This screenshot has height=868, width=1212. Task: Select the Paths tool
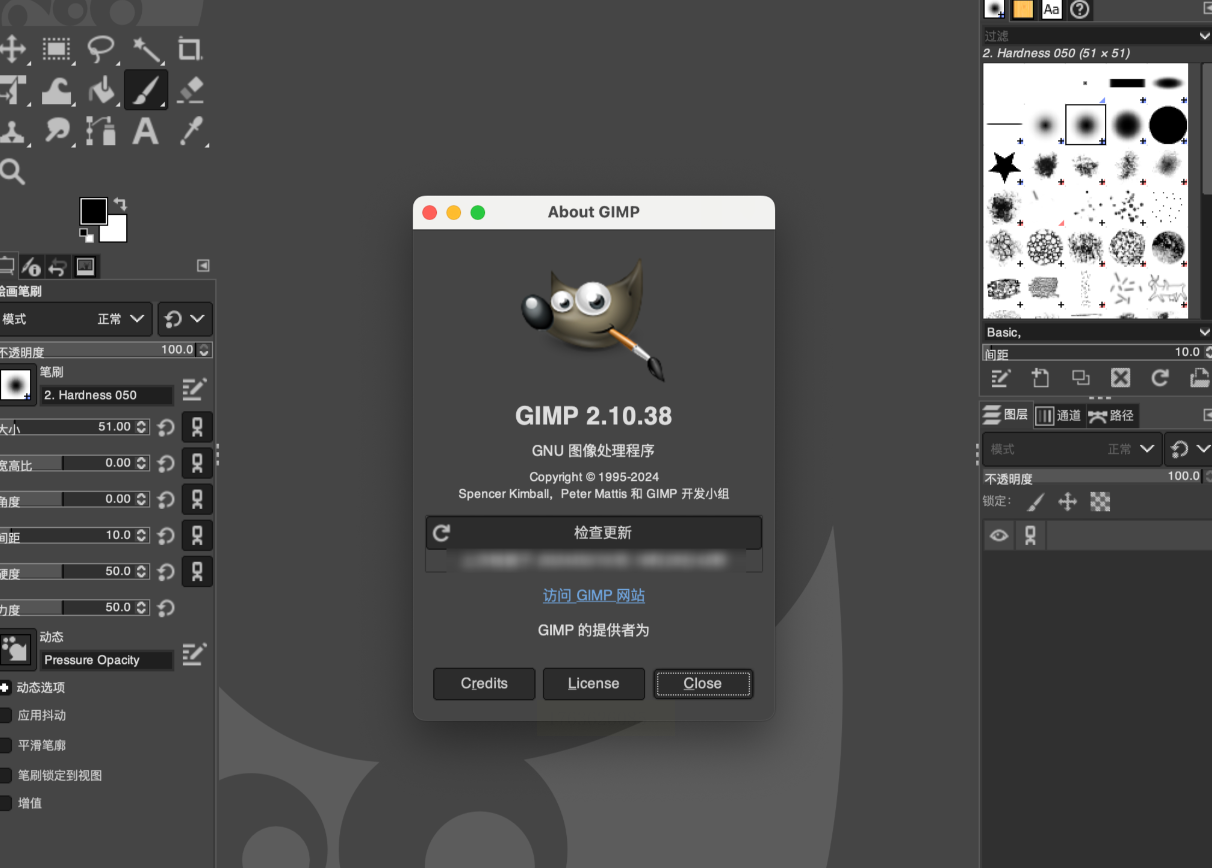tap(101, 131)
